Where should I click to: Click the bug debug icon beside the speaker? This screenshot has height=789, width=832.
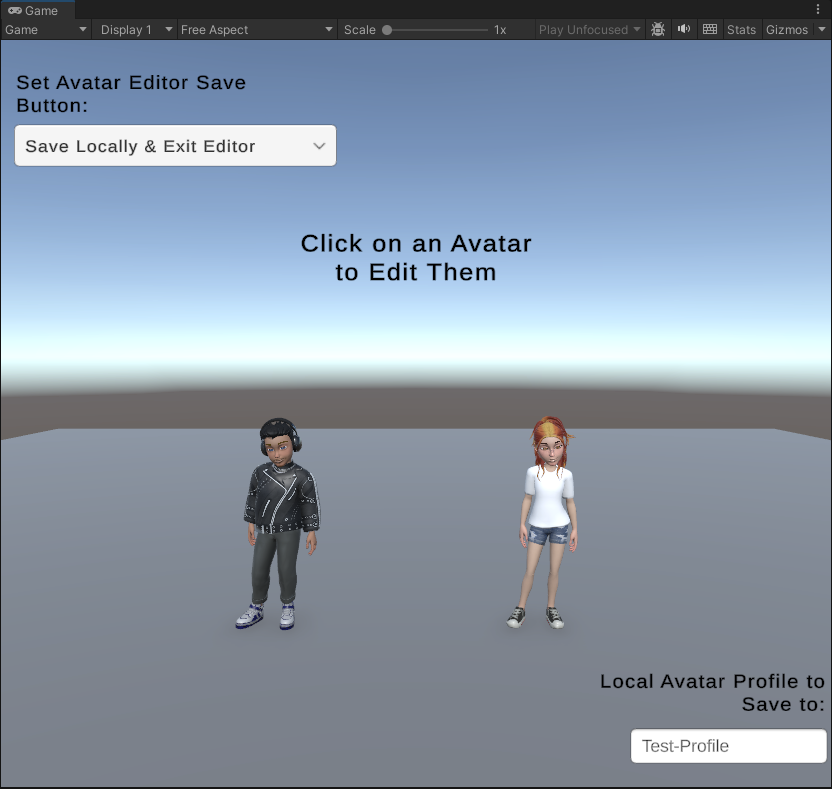click(x=658, y=29)
